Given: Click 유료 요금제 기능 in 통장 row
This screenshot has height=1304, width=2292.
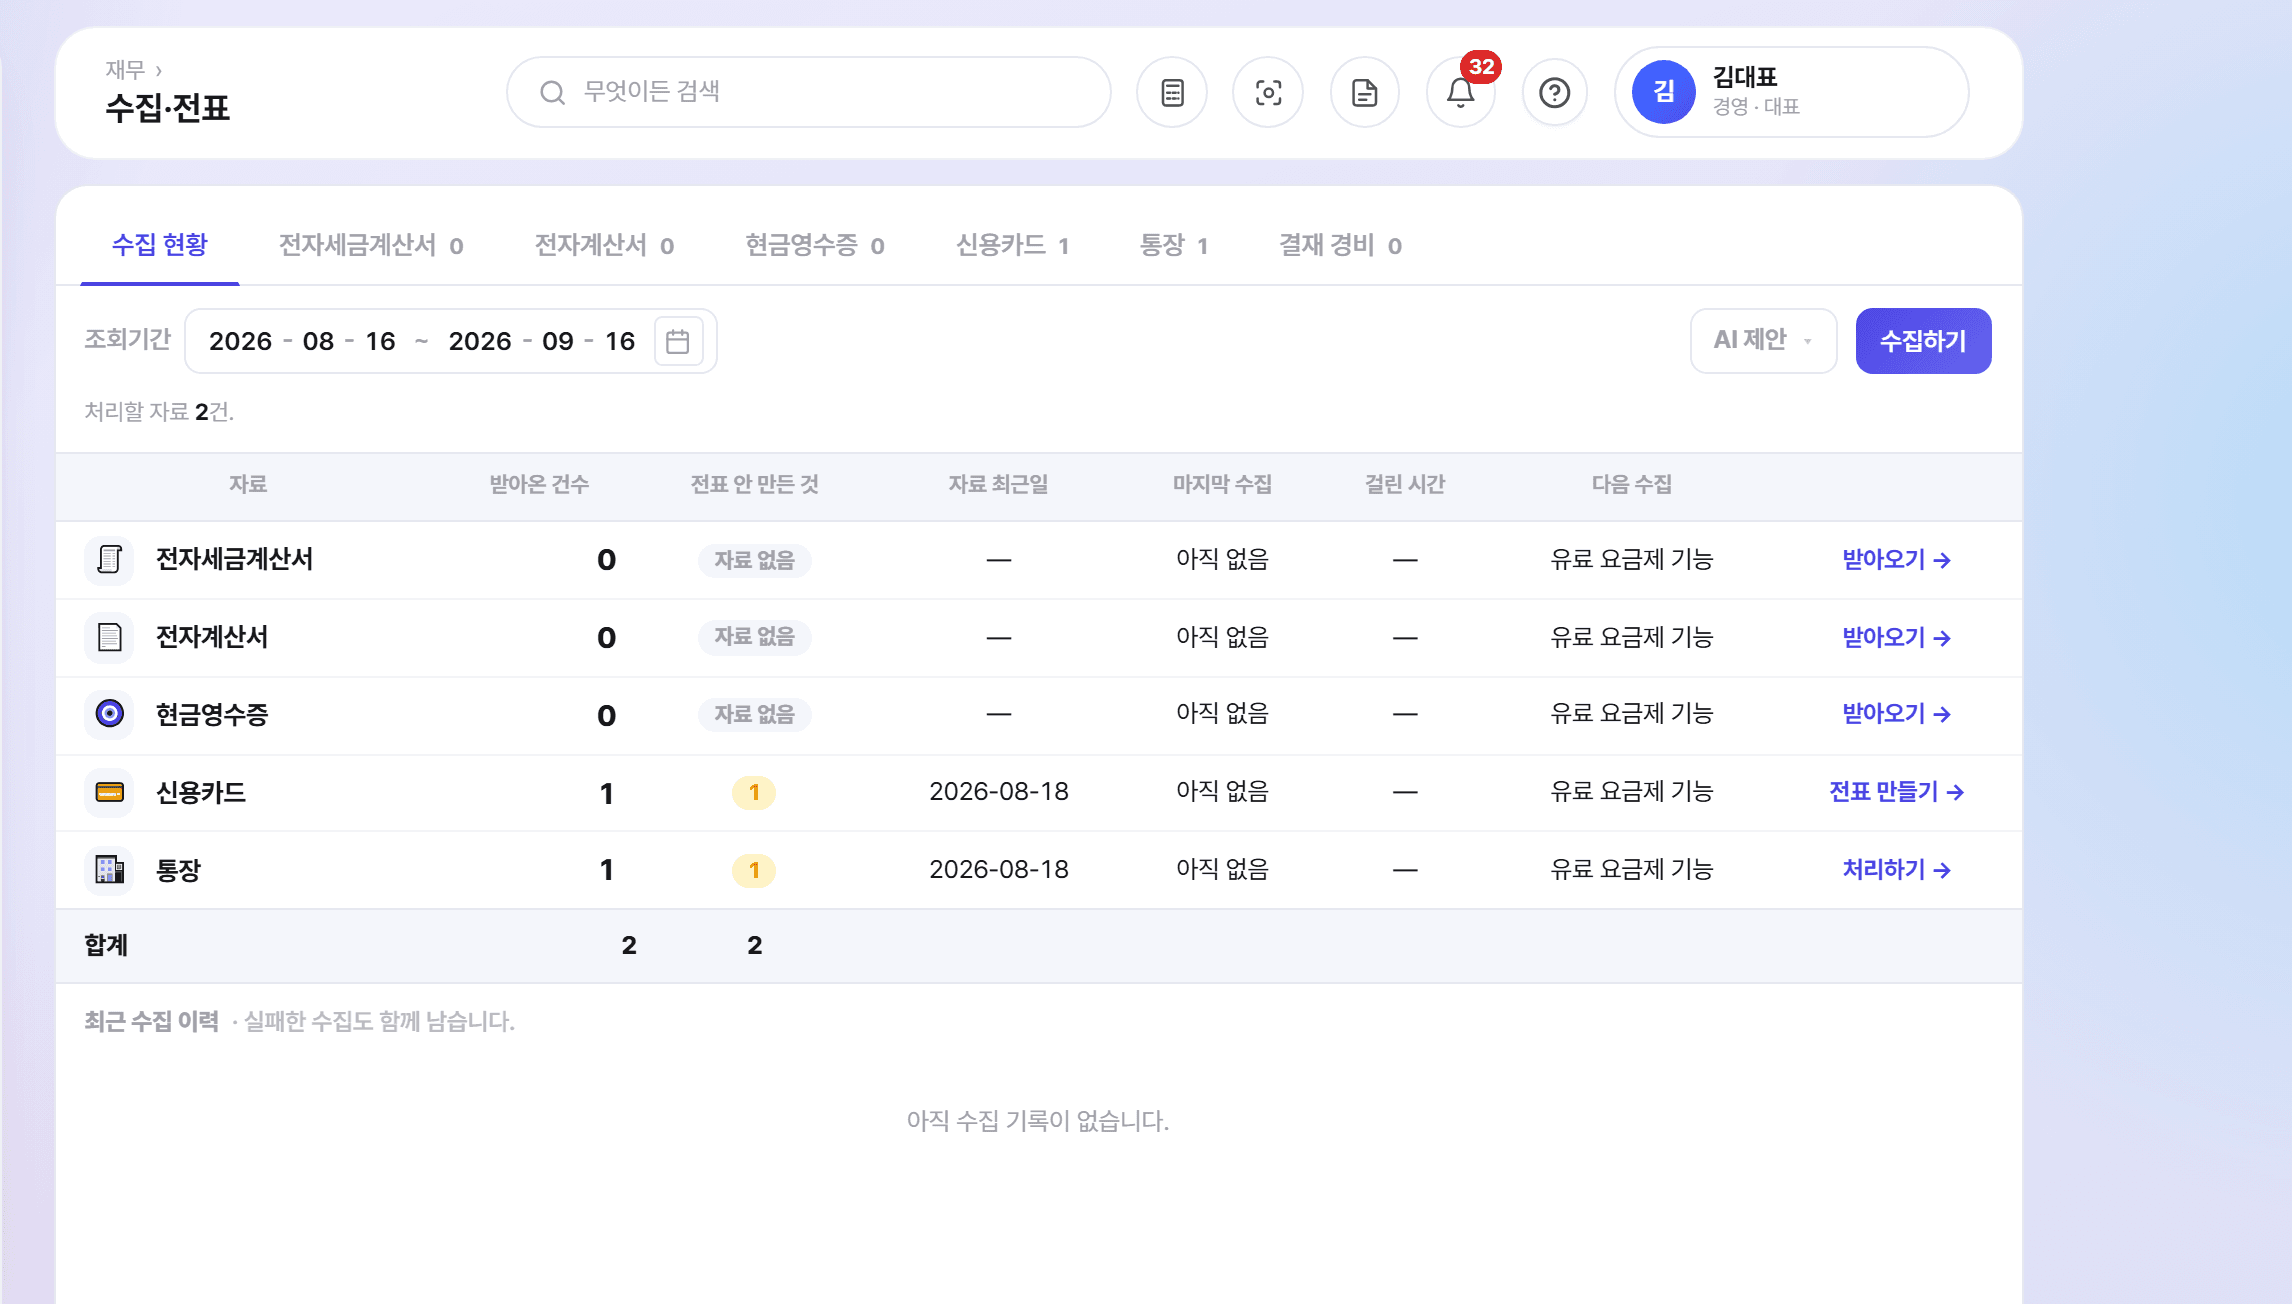Looking at the screenshot, I should pos(1632,869).
